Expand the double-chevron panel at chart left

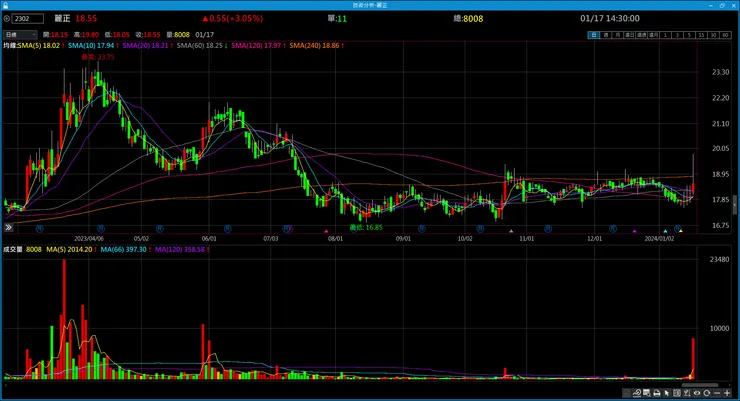(x=8, y=227)
